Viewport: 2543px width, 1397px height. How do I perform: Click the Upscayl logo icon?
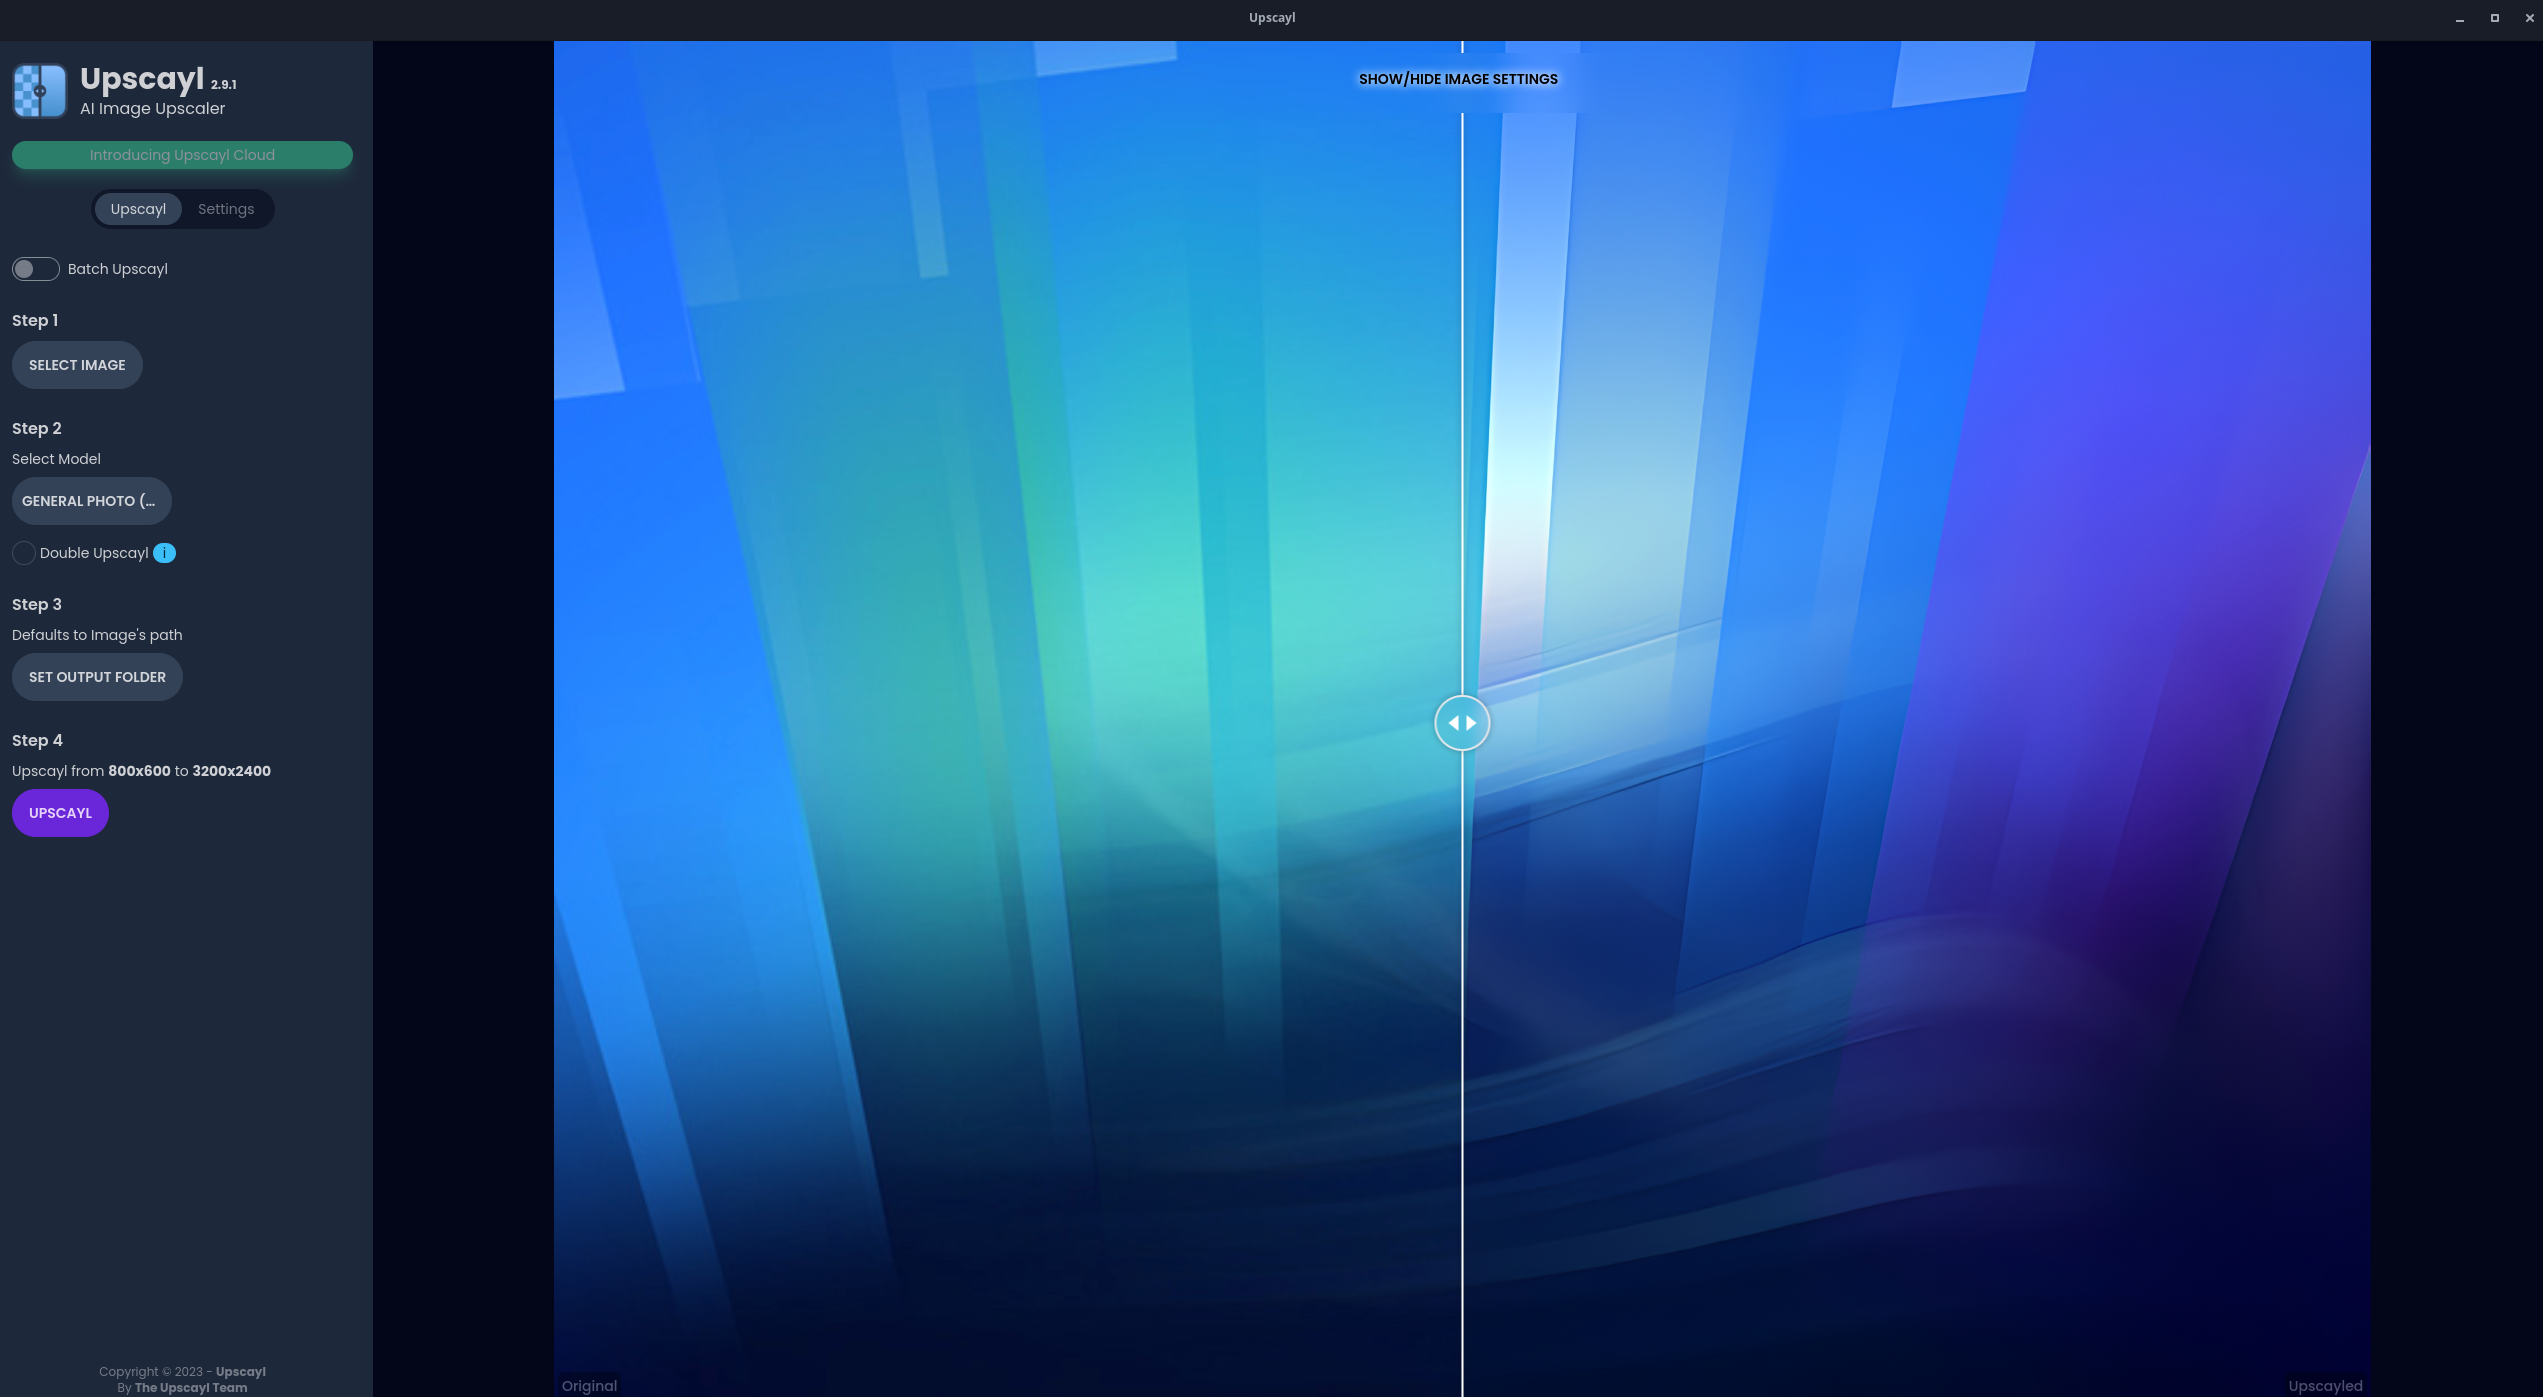[x=38, y=90]
